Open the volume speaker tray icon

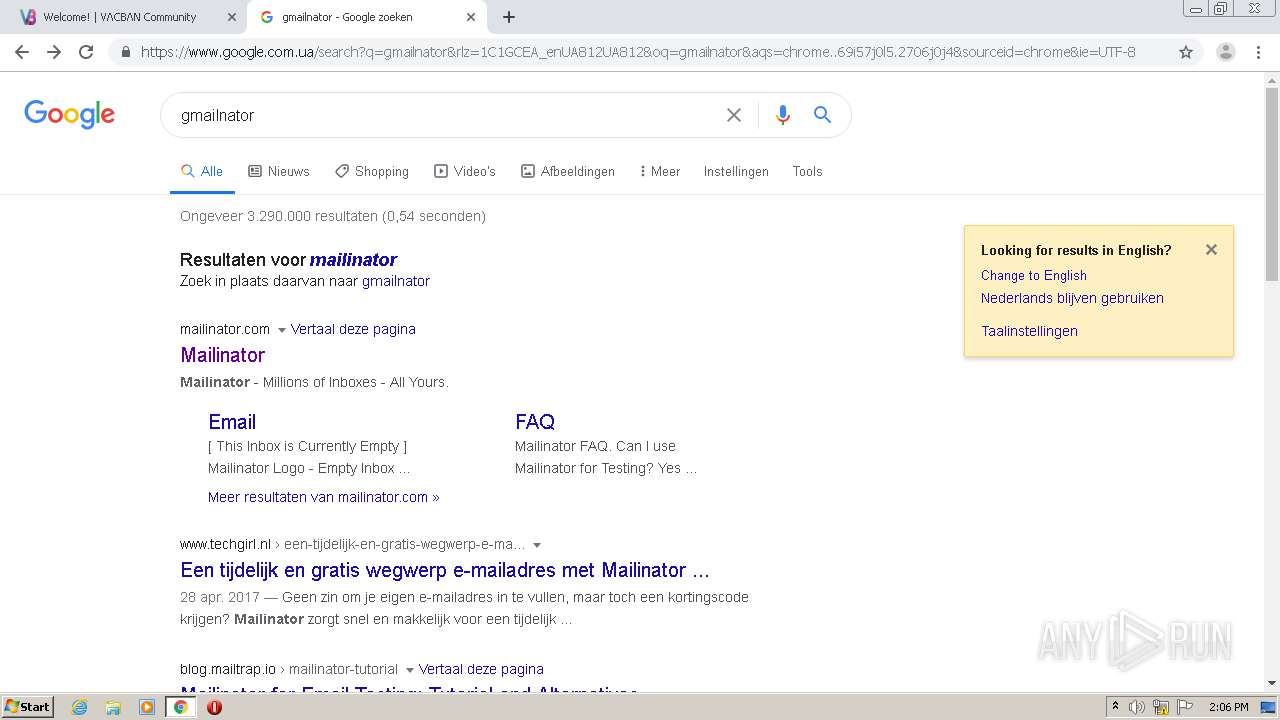(1137, 707)
